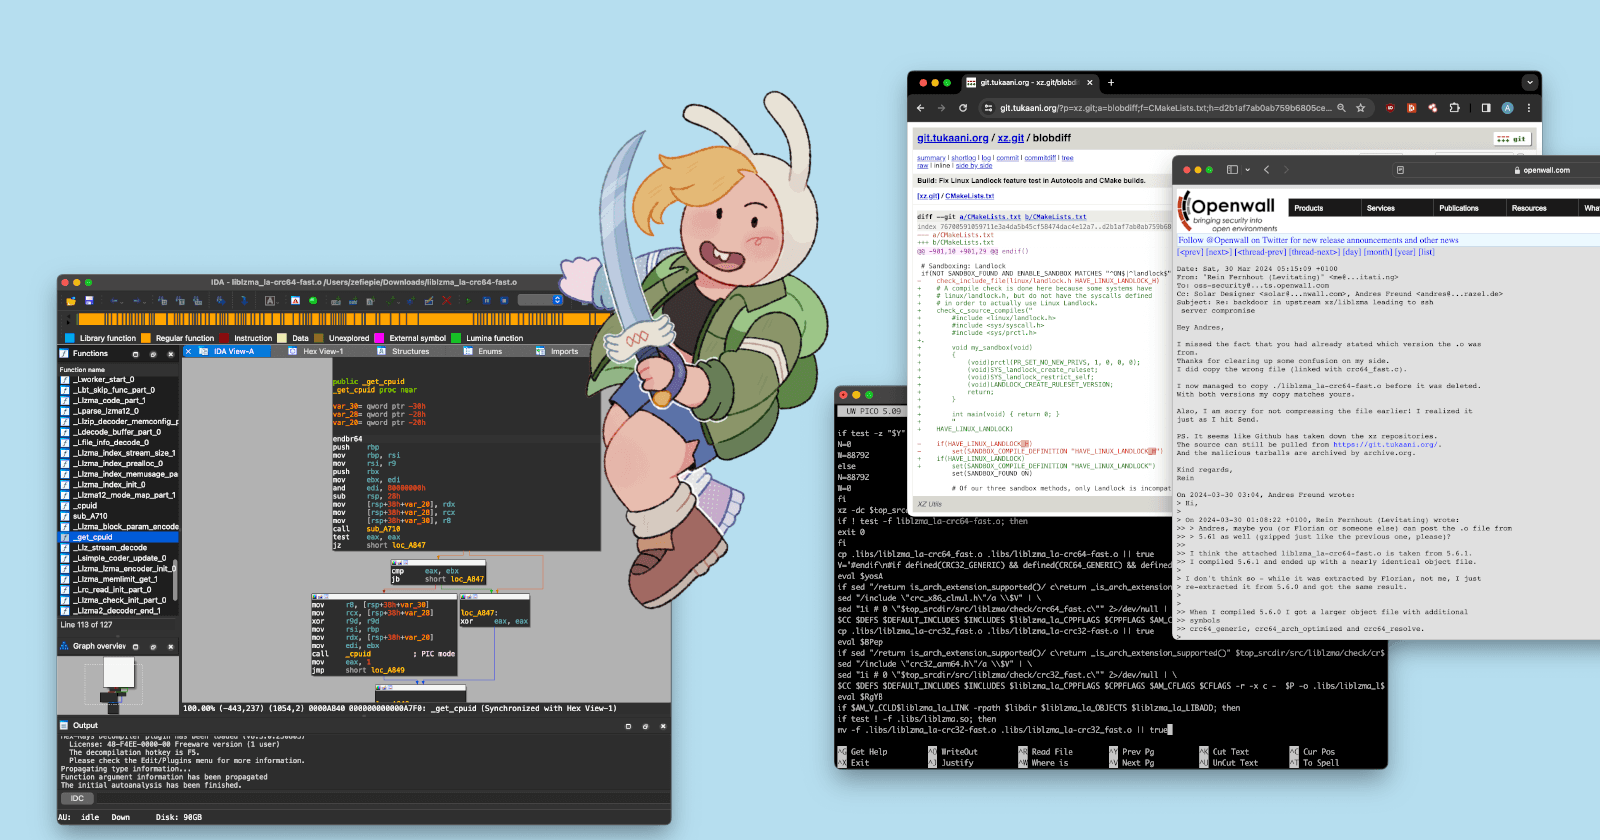Image resolution: width=1600 pixels, height=840 pixels.
Task: Reload the git.tukaani.org page in Chrome
Action: pos(963,108)
